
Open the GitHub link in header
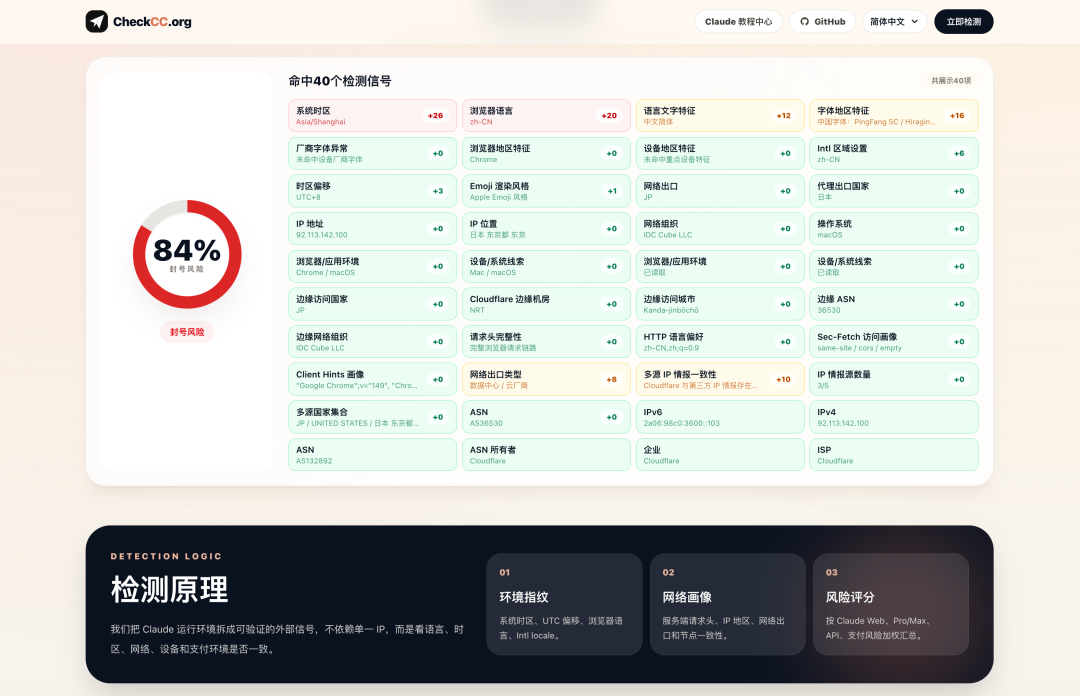pyautogui.click(x=822, y=21)
